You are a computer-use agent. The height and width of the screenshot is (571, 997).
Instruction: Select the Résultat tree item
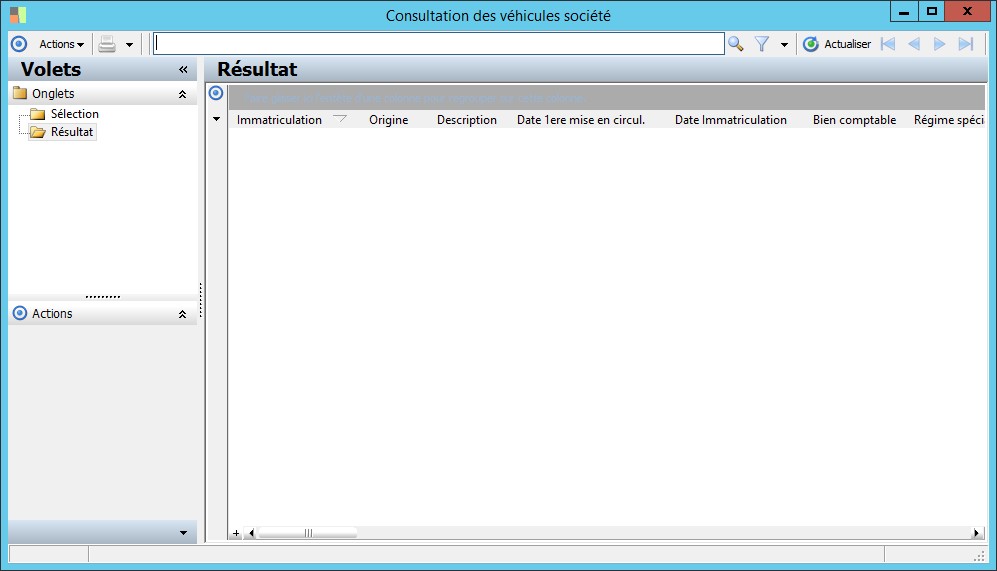(x=72, y=132)
